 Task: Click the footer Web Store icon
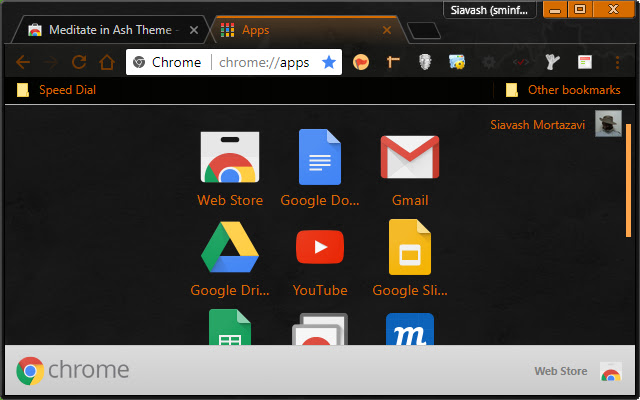click(611, 372)
